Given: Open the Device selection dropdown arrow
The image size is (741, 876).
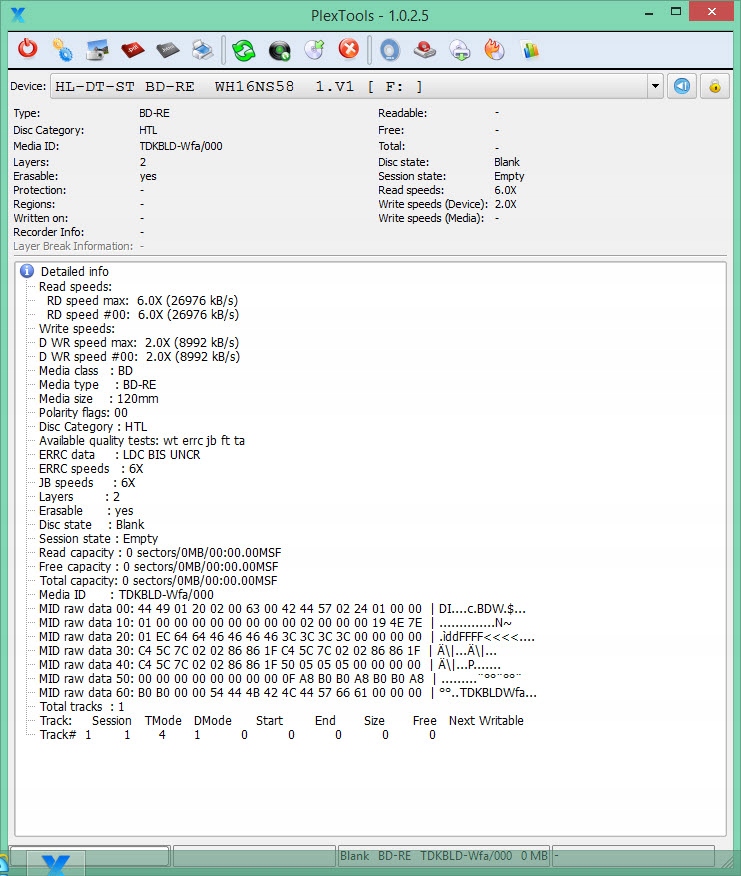Looking at the screenshot, I should (x=655, y=86).
